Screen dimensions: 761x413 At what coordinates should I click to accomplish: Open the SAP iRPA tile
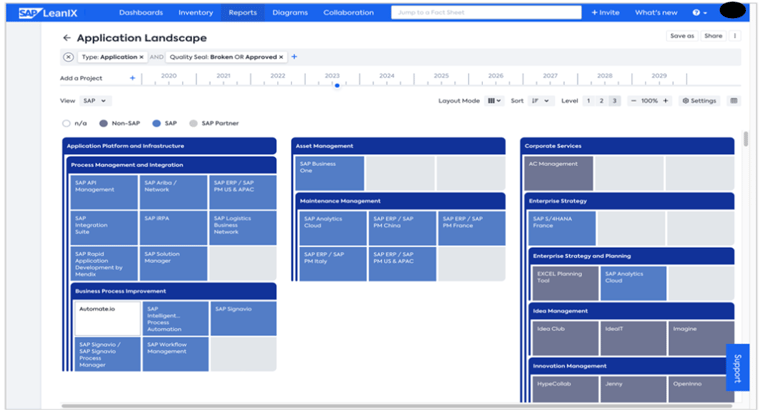click(173, 228)
